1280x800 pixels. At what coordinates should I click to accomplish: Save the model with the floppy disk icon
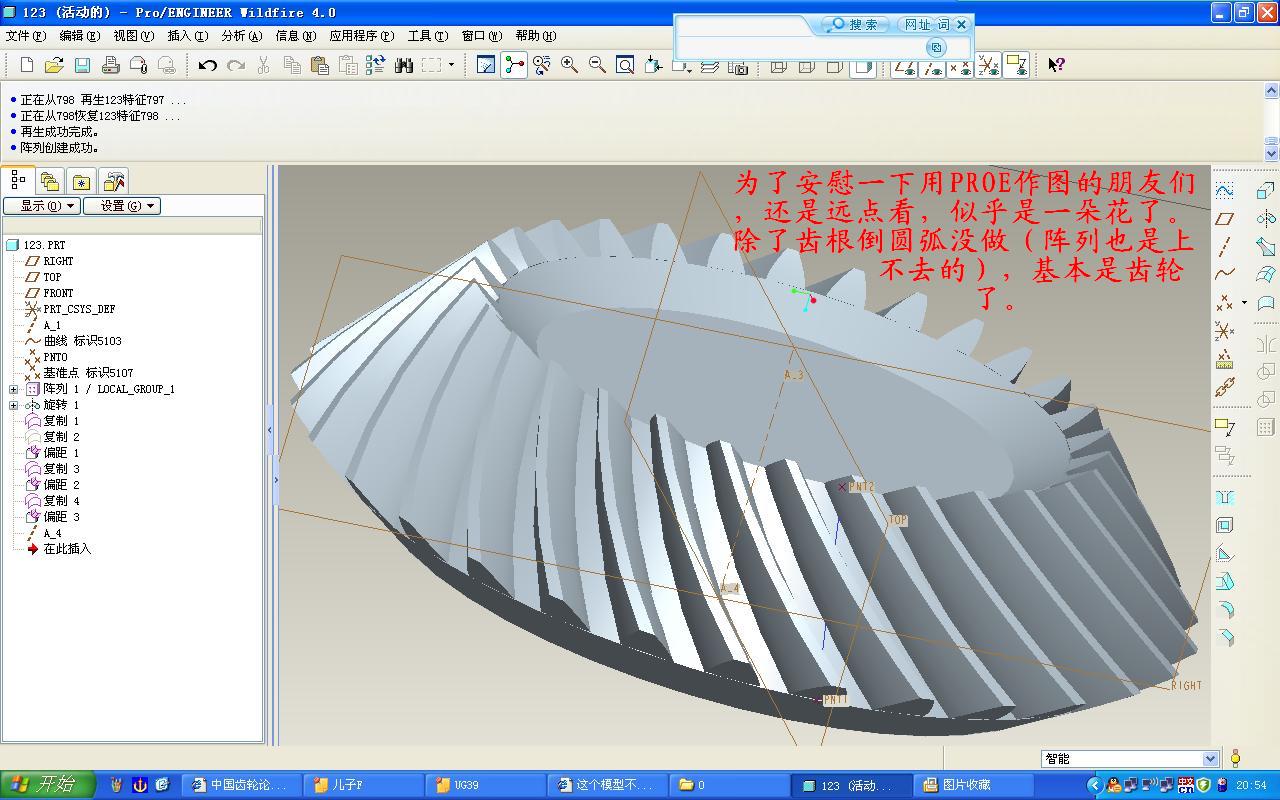[x=82, y=65]
